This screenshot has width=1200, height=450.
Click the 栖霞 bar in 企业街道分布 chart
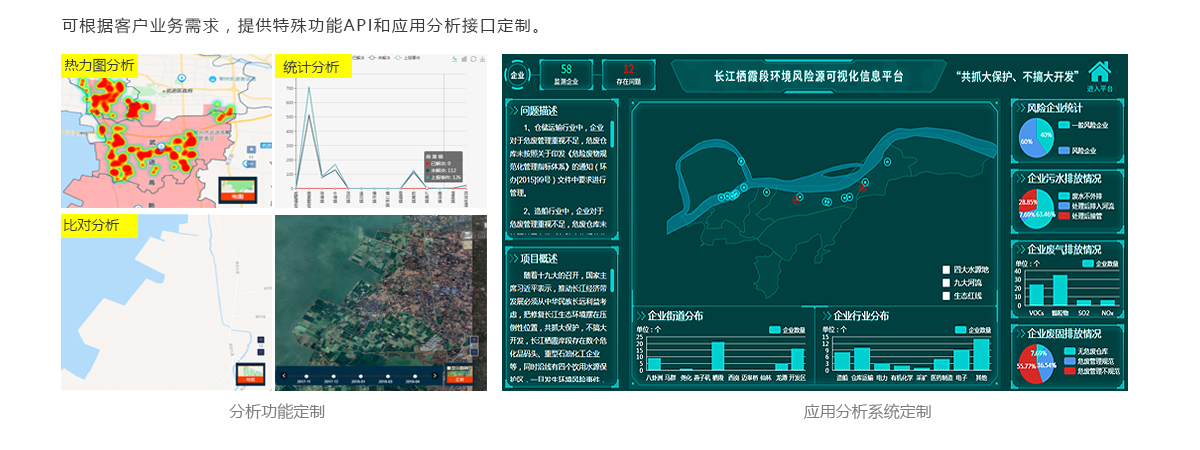point(718,356)
